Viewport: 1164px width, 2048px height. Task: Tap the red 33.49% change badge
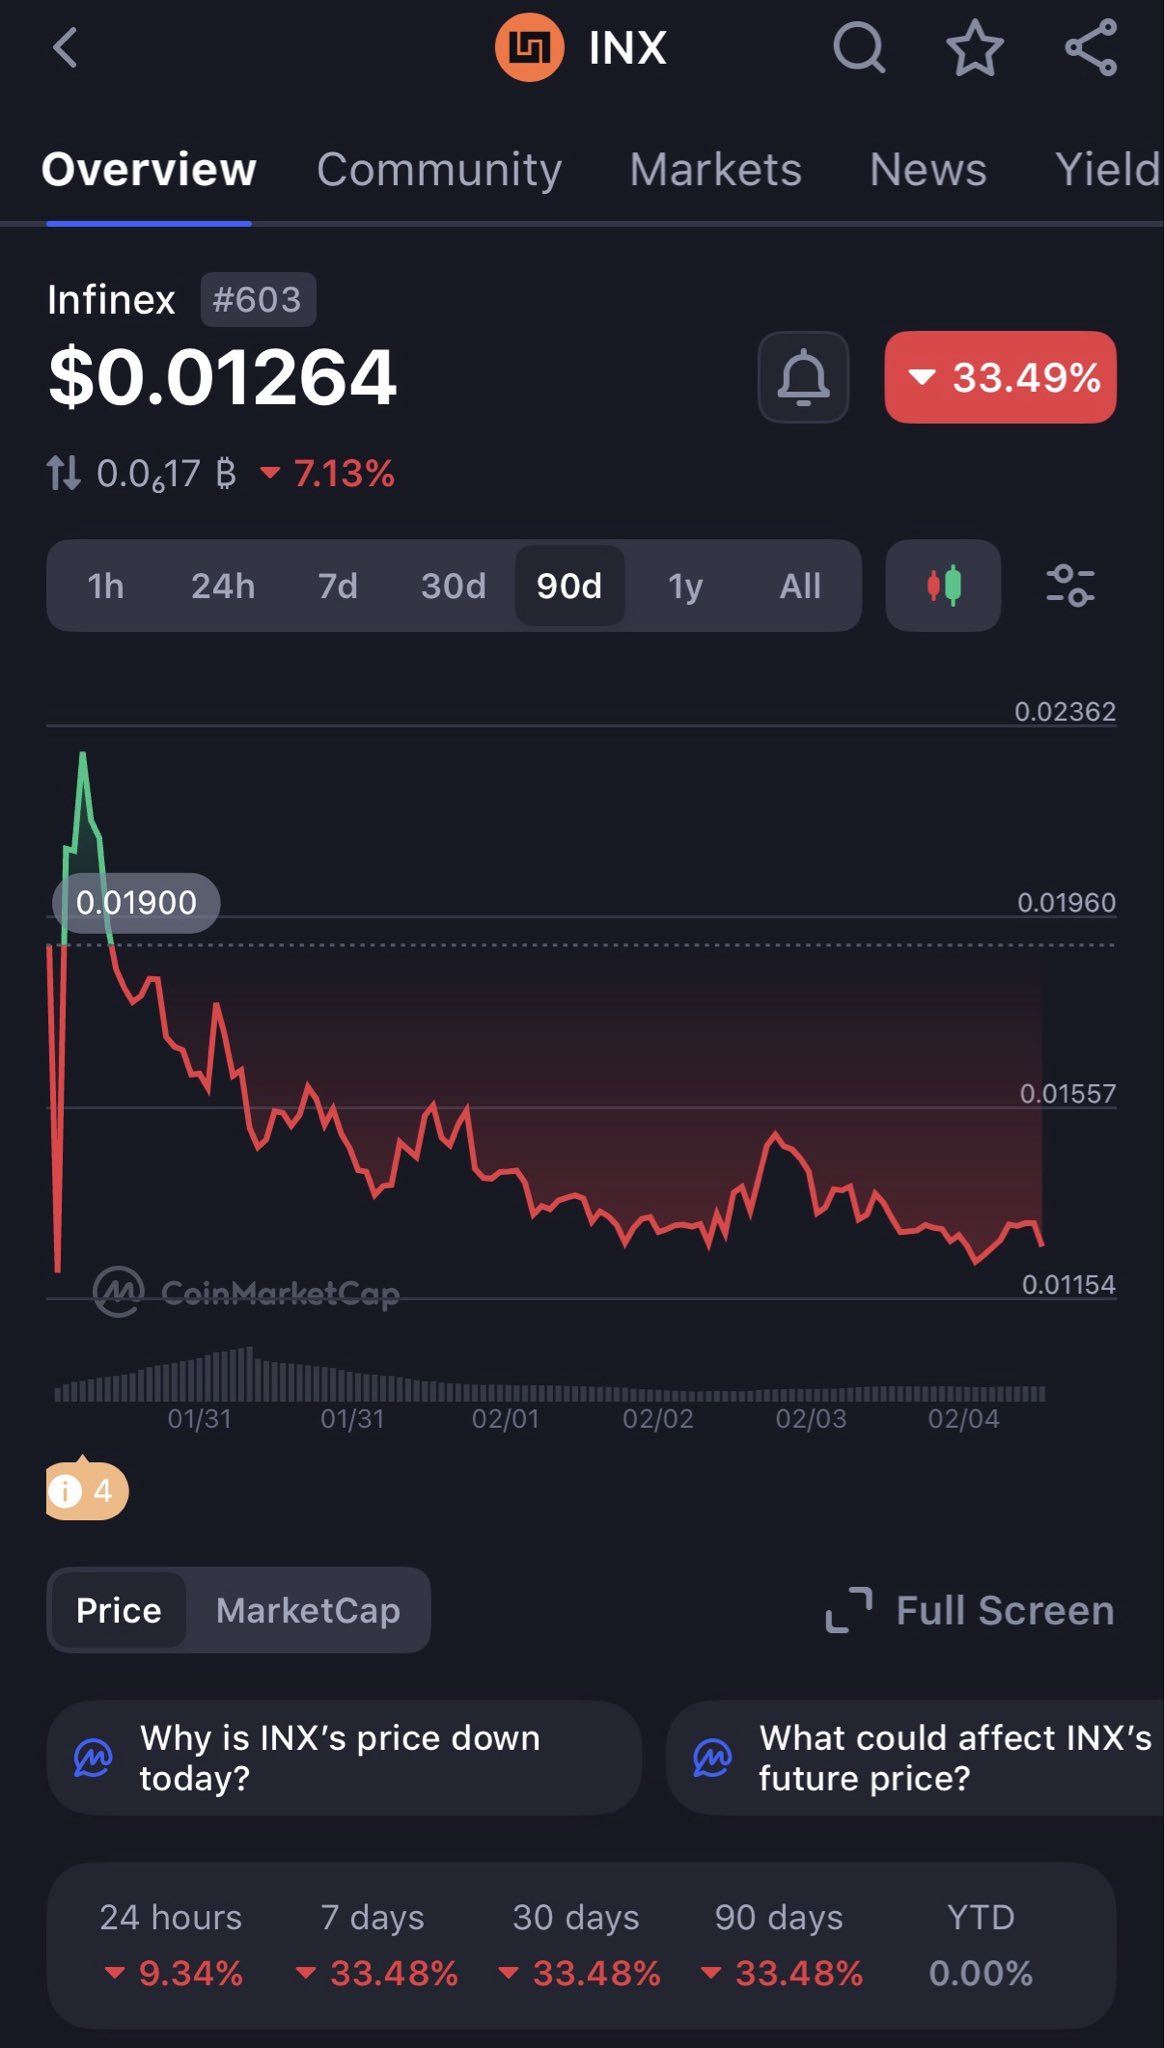tap(1000, 378)
